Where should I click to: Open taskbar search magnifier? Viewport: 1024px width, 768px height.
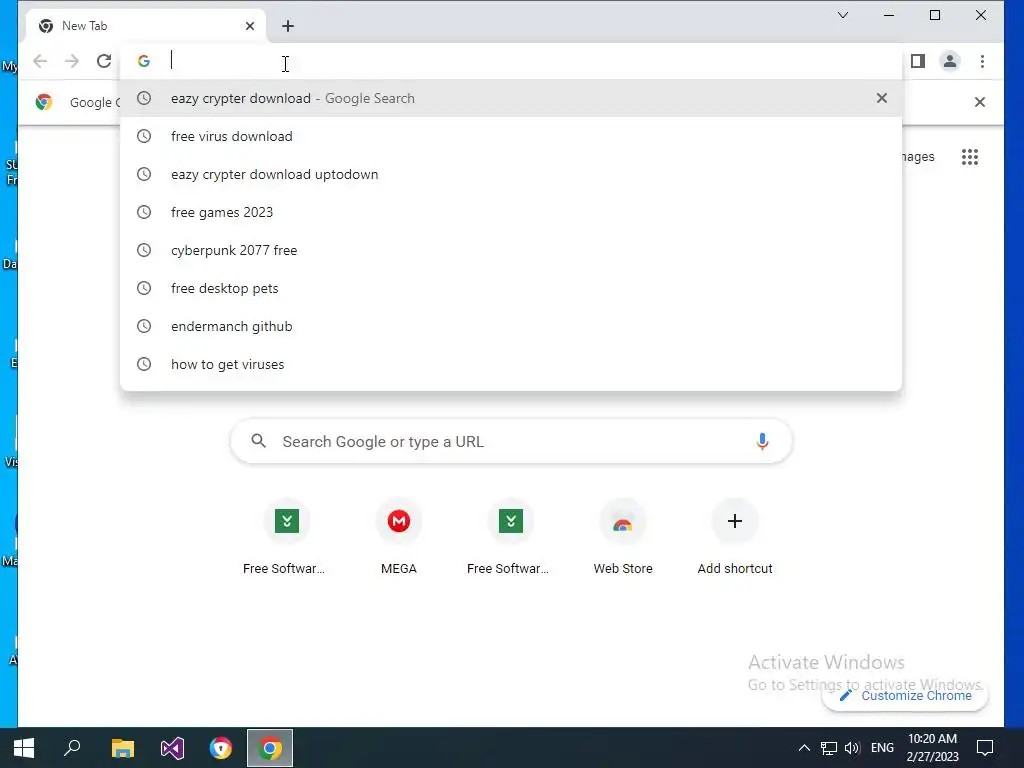pos(72,748)
